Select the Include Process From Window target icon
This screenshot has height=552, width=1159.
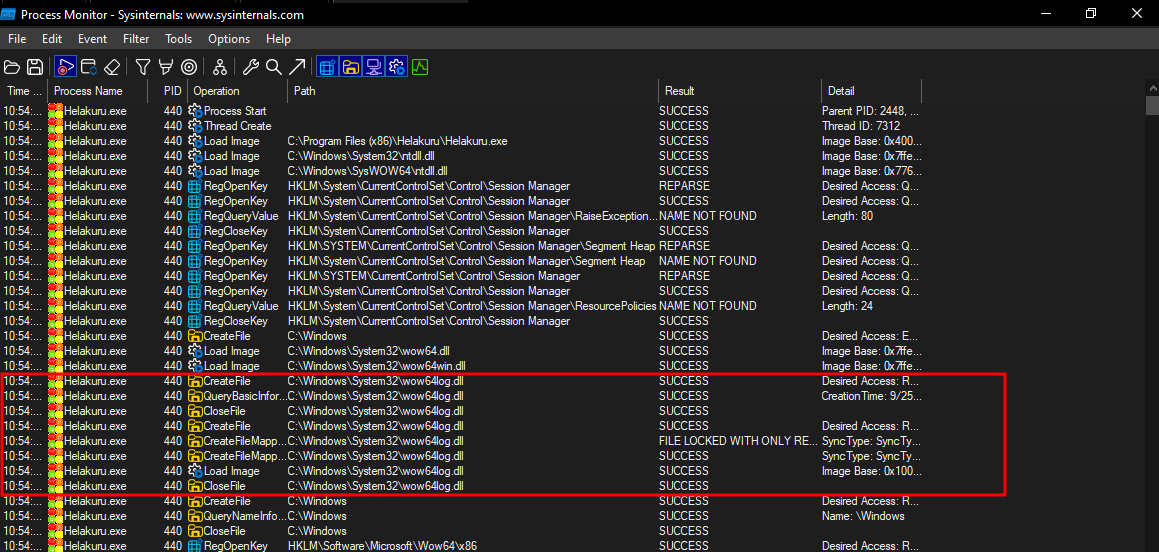(x=188, y=67)
